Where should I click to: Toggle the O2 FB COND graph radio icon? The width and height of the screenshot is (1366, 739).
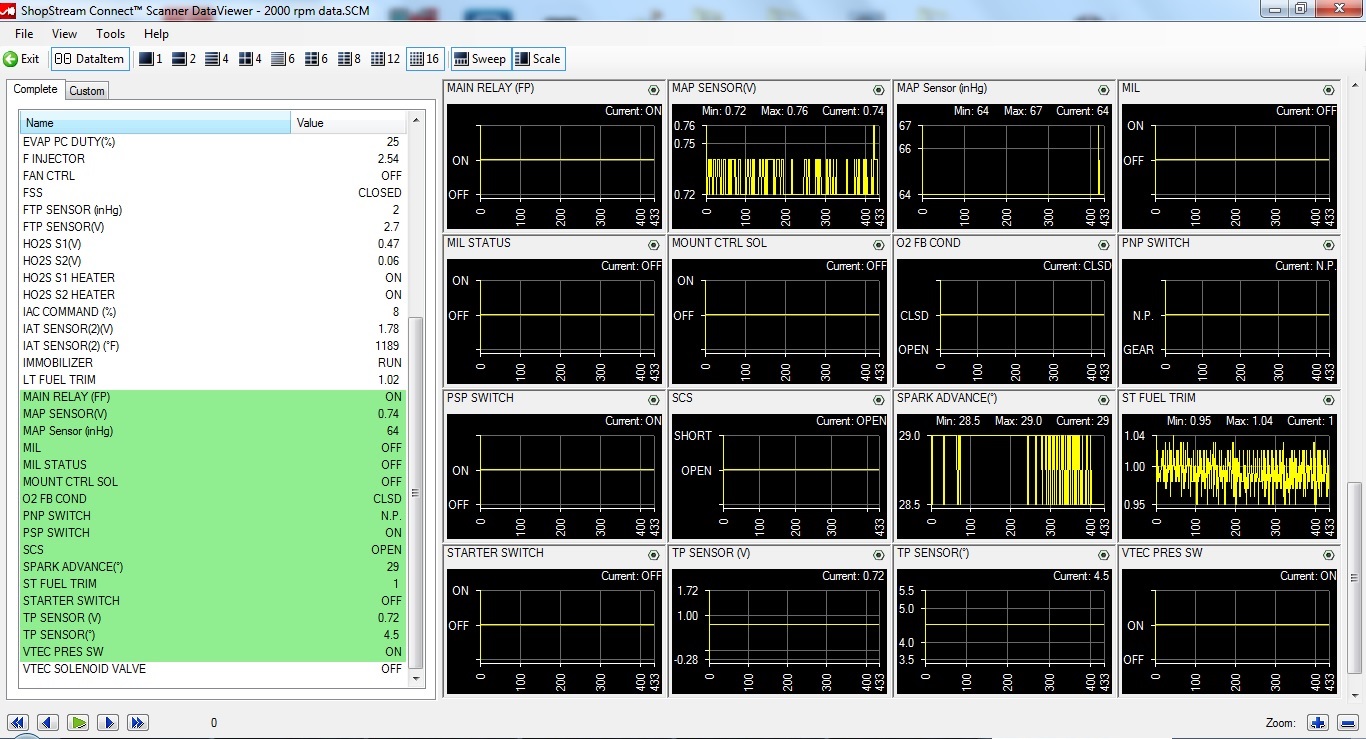(1104, 245)
